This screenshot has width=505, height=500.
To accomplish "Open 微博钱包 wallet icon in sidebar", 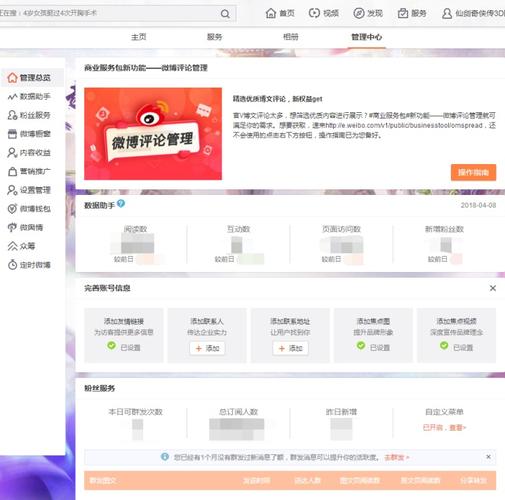I will [x=12, y=209].
